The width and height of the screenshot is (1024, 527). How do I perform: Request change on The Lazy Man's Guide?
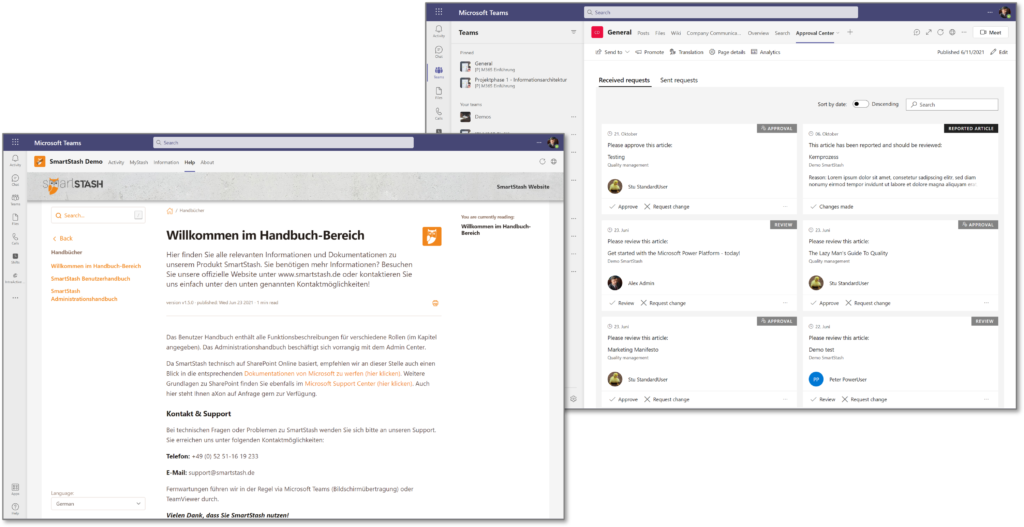[x=868, y=303]
